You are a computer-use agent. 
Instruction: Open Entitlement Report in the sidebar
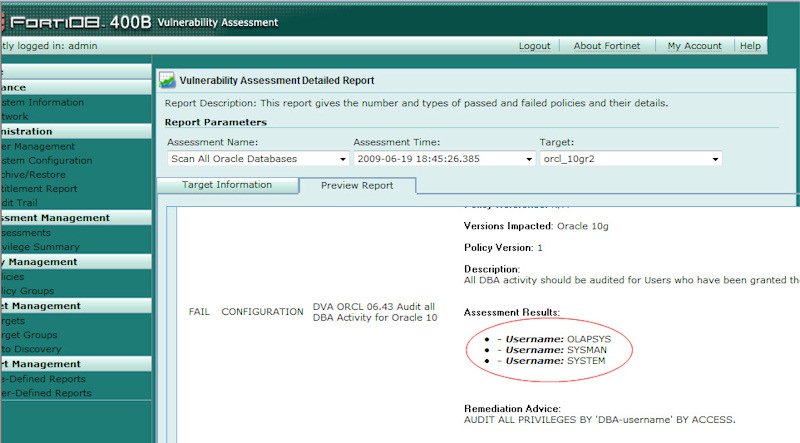point(39,188)
